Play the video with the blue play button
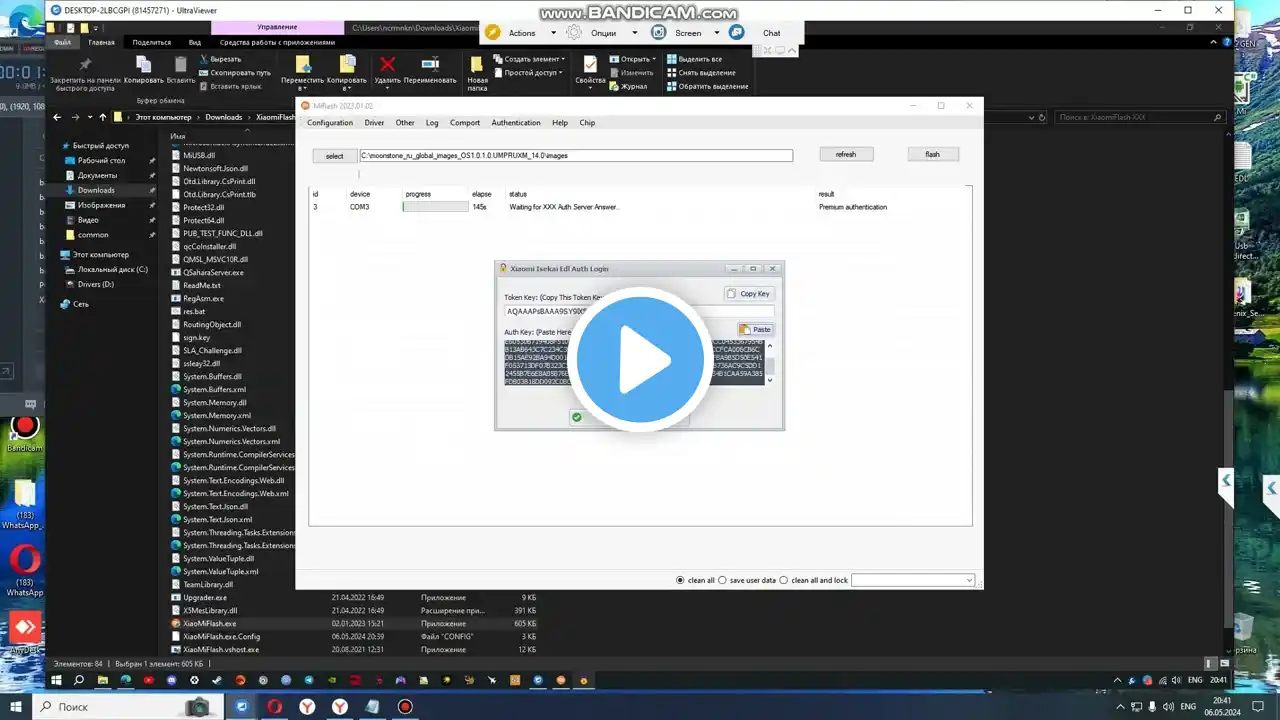The width and height of the screenshot is (1280, 720). 640,361
